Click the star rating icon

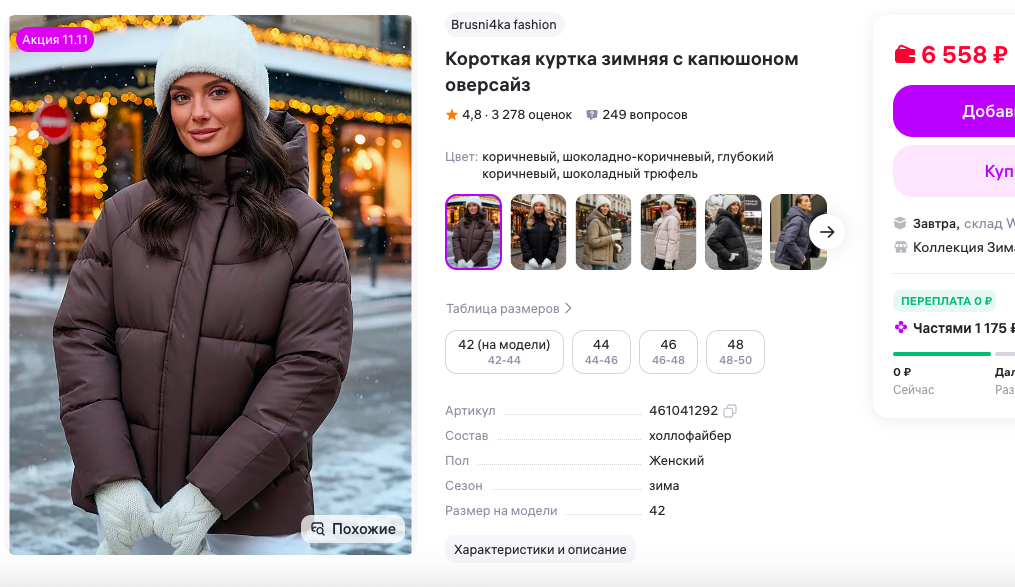(x=451, y=115)
